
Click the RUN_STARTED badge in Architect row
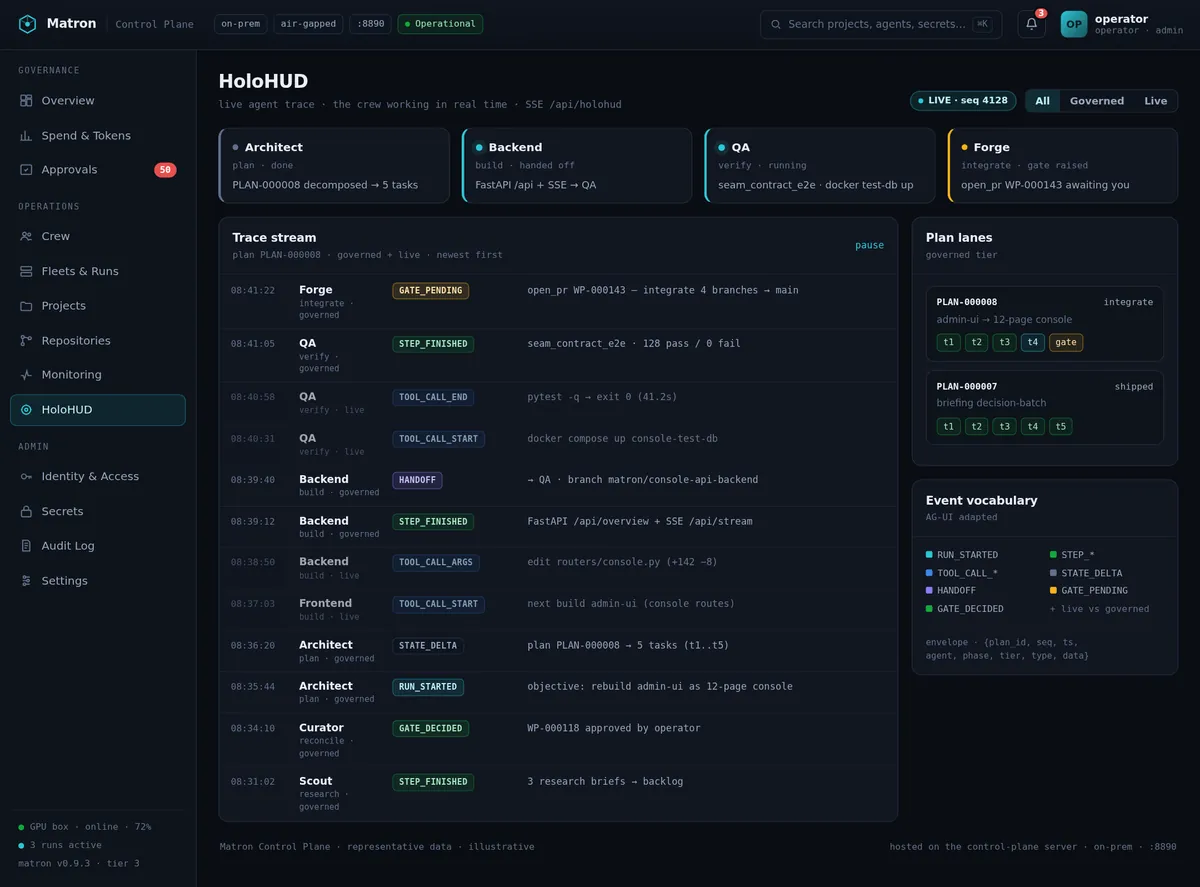(427, 687)
